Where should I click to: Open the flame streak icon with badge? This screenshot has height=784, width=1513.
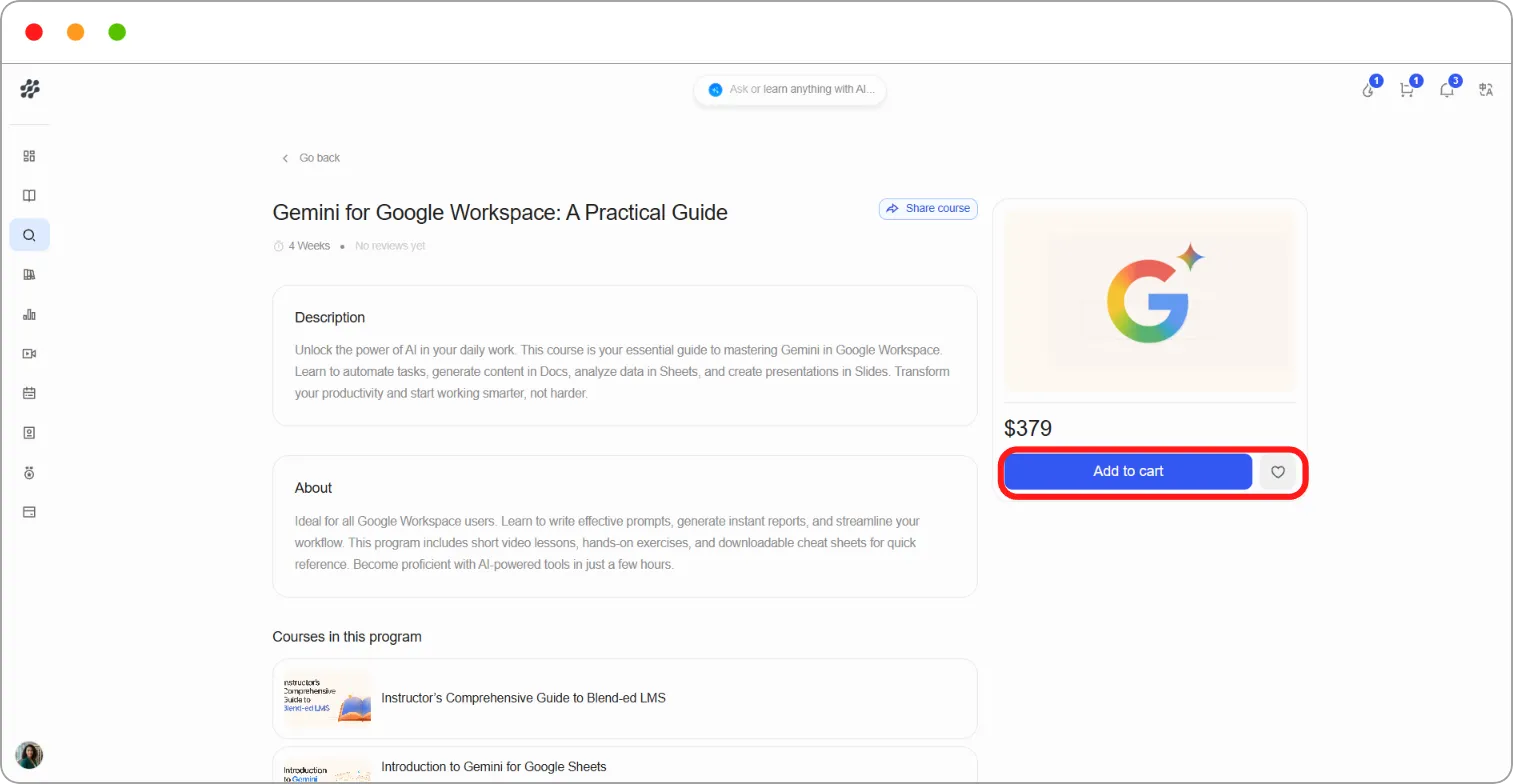click(x=1369, y=89)
